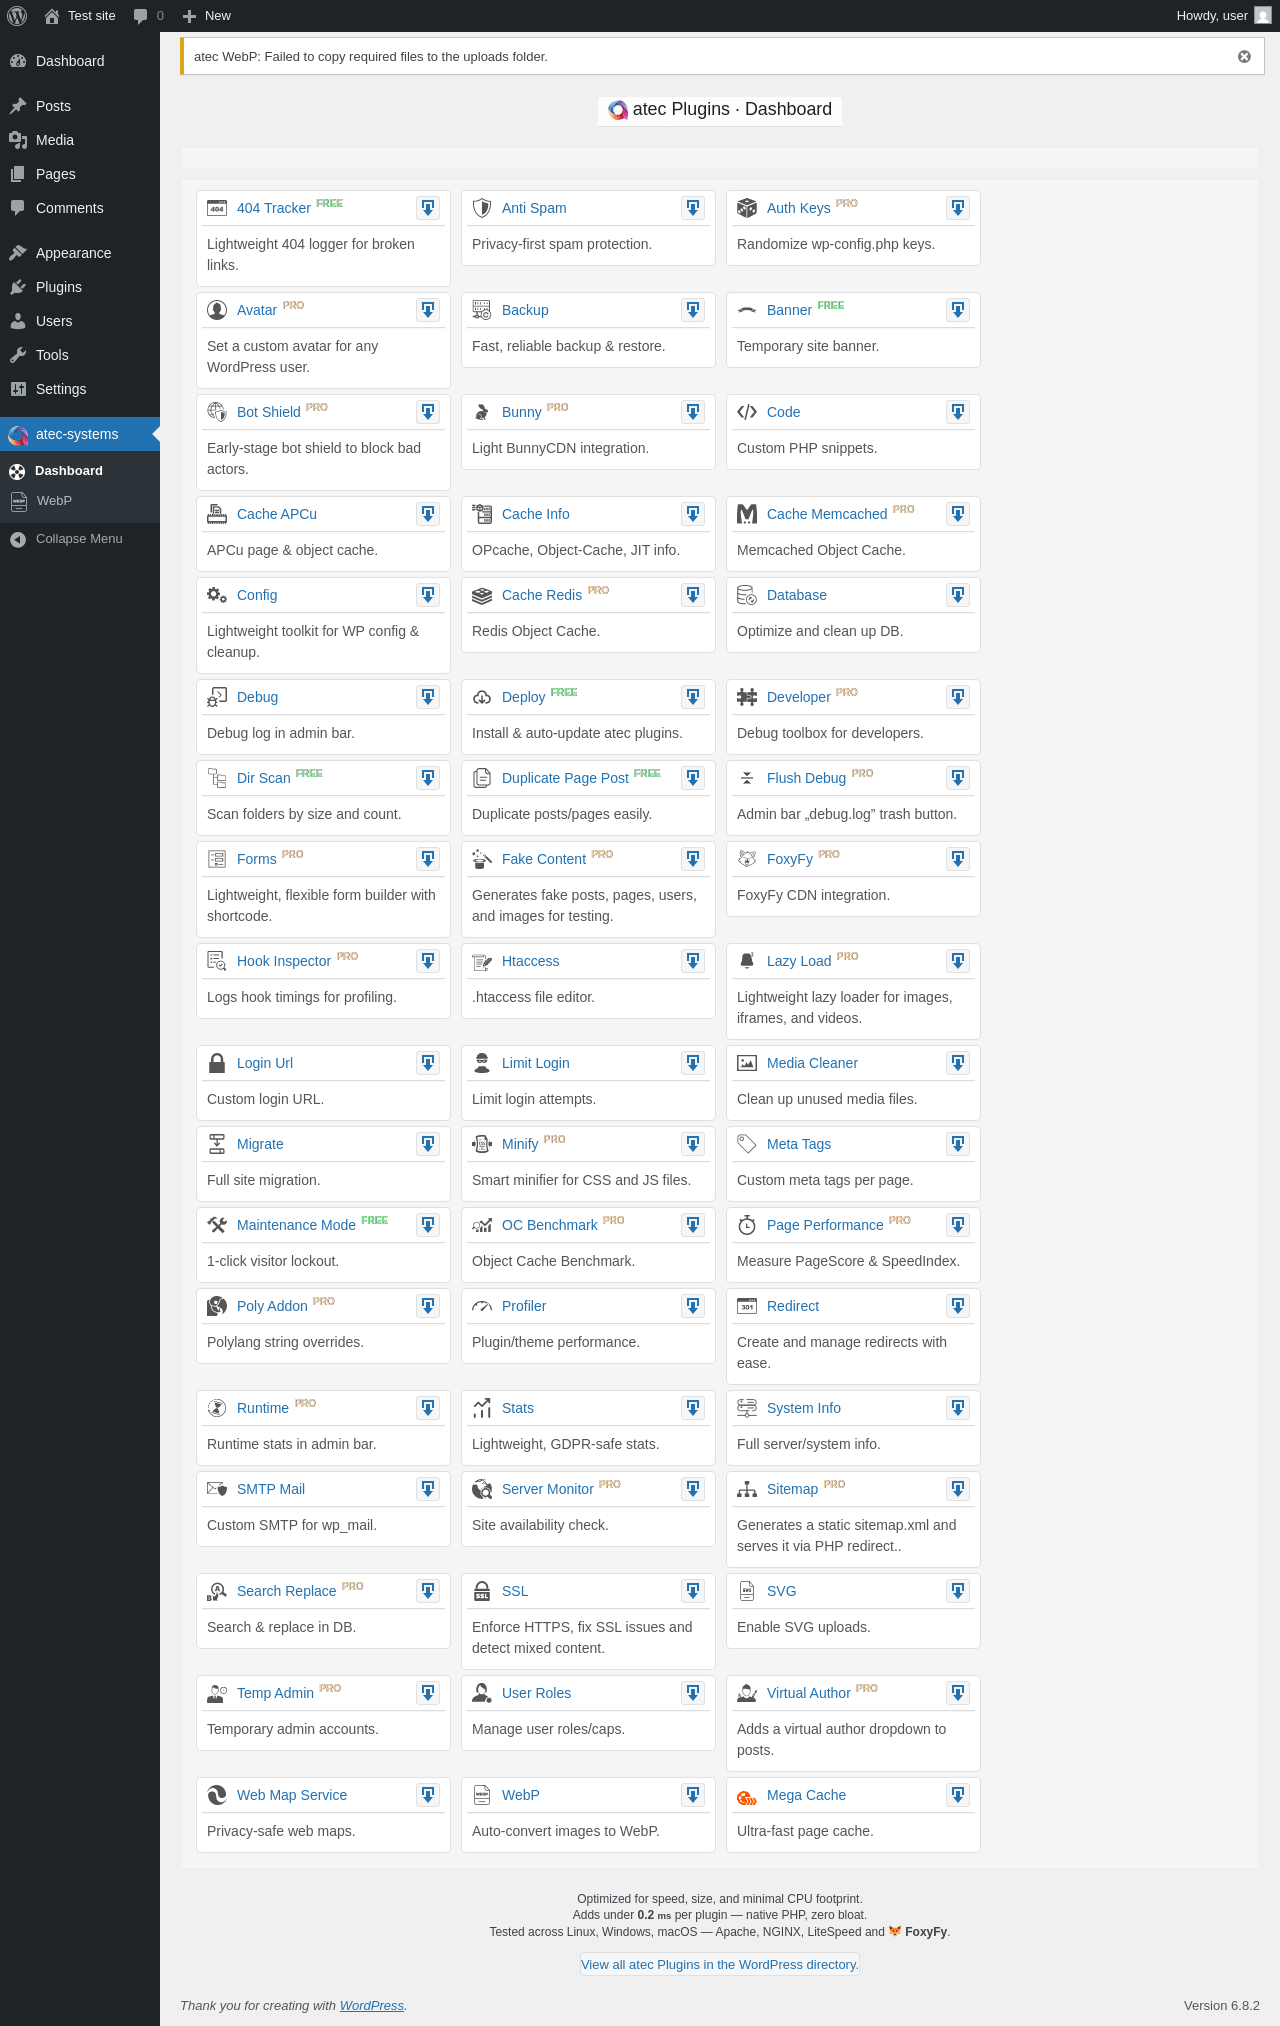Open the Media menu
1280x2026 pixels.
point(80,140)
